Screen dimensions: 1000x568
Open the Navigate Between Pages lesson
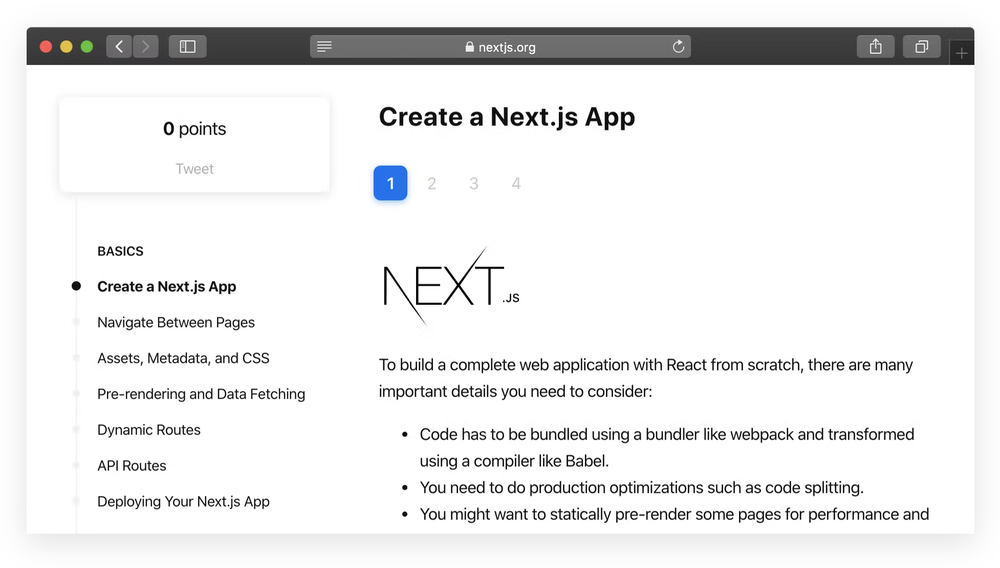(x=176, y=323)
